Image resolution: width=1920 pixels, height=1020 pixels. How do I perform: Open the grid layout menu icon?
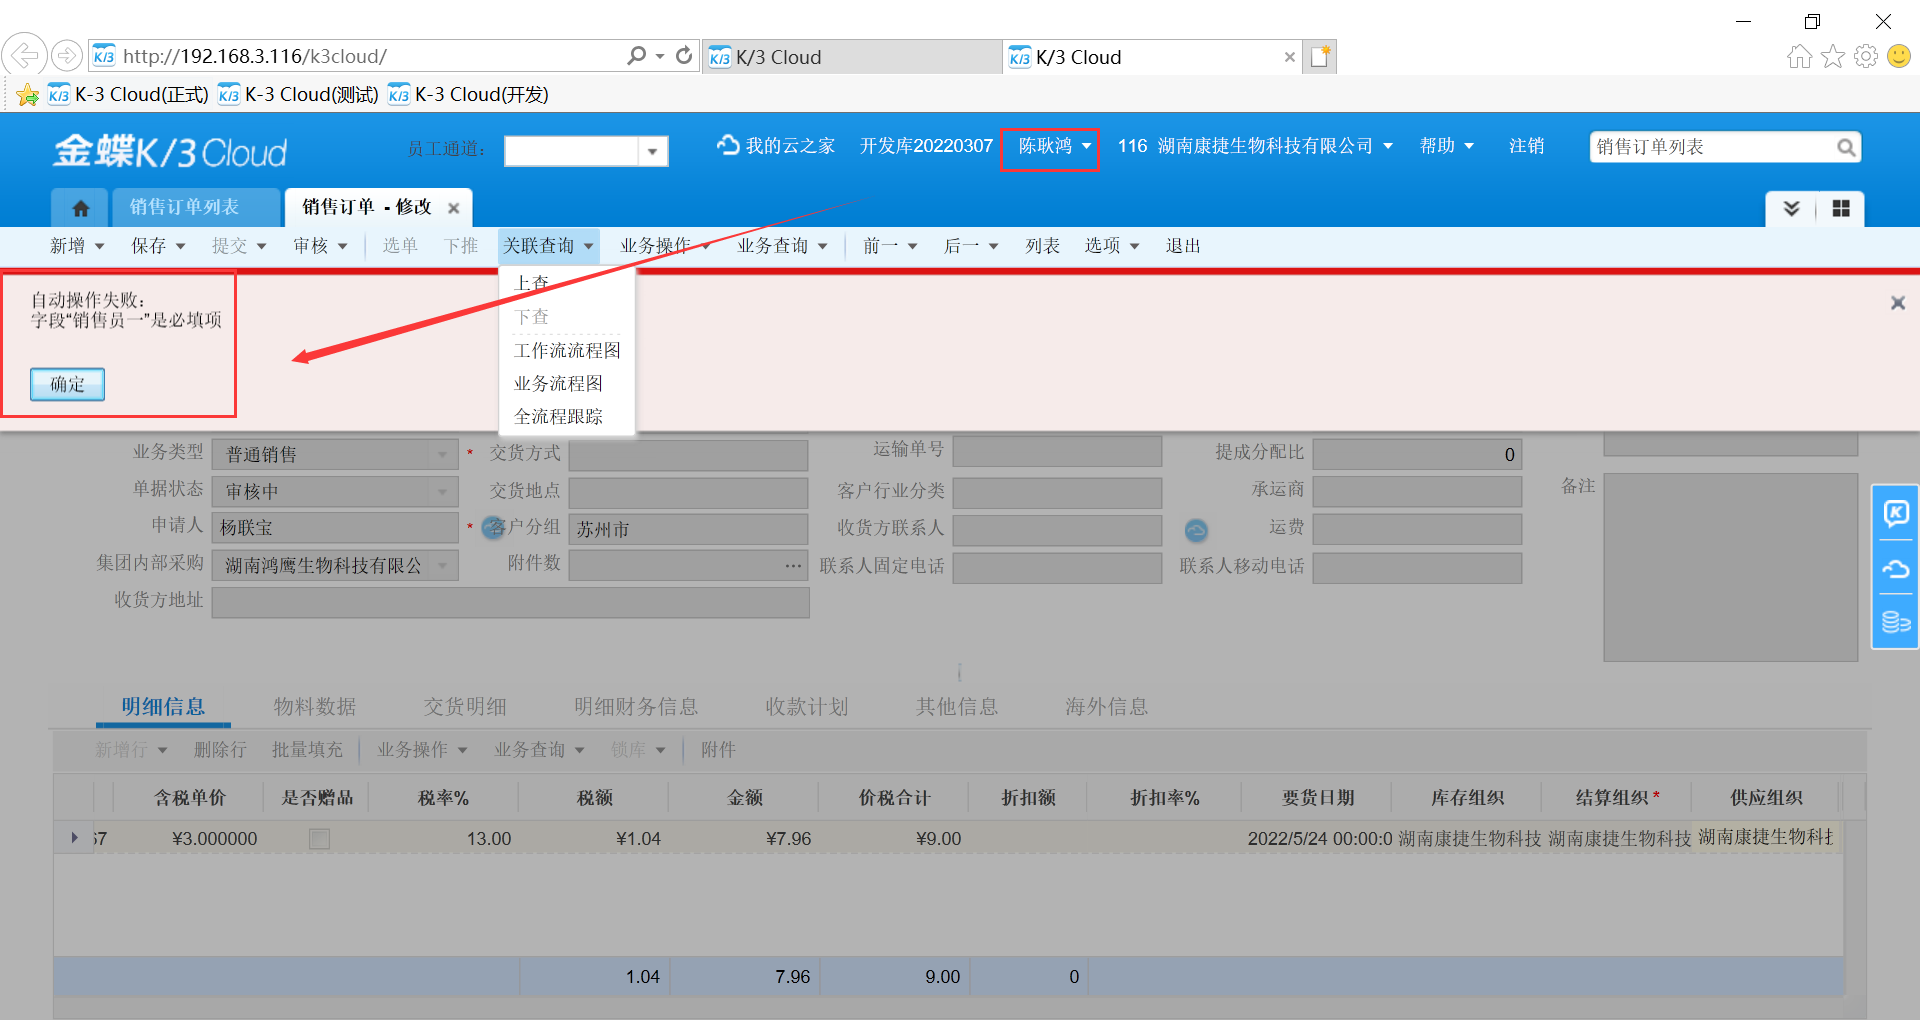1841,208
